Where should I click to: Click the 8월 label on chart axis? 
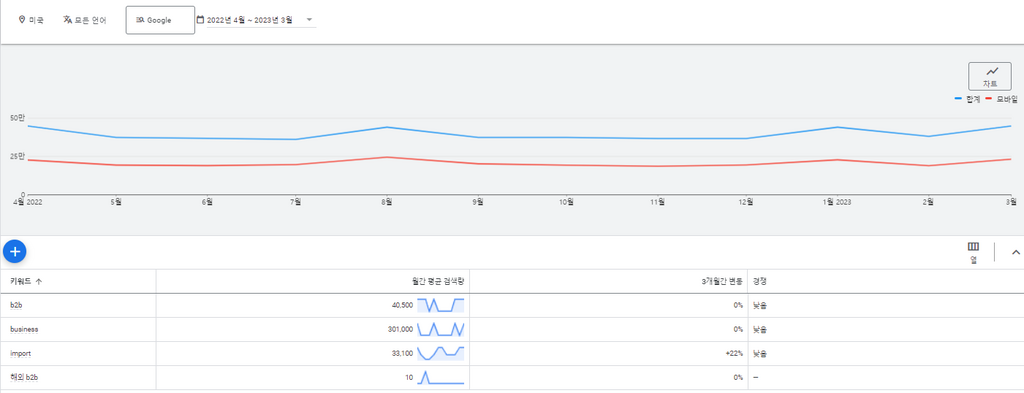[x=386, y=202]
